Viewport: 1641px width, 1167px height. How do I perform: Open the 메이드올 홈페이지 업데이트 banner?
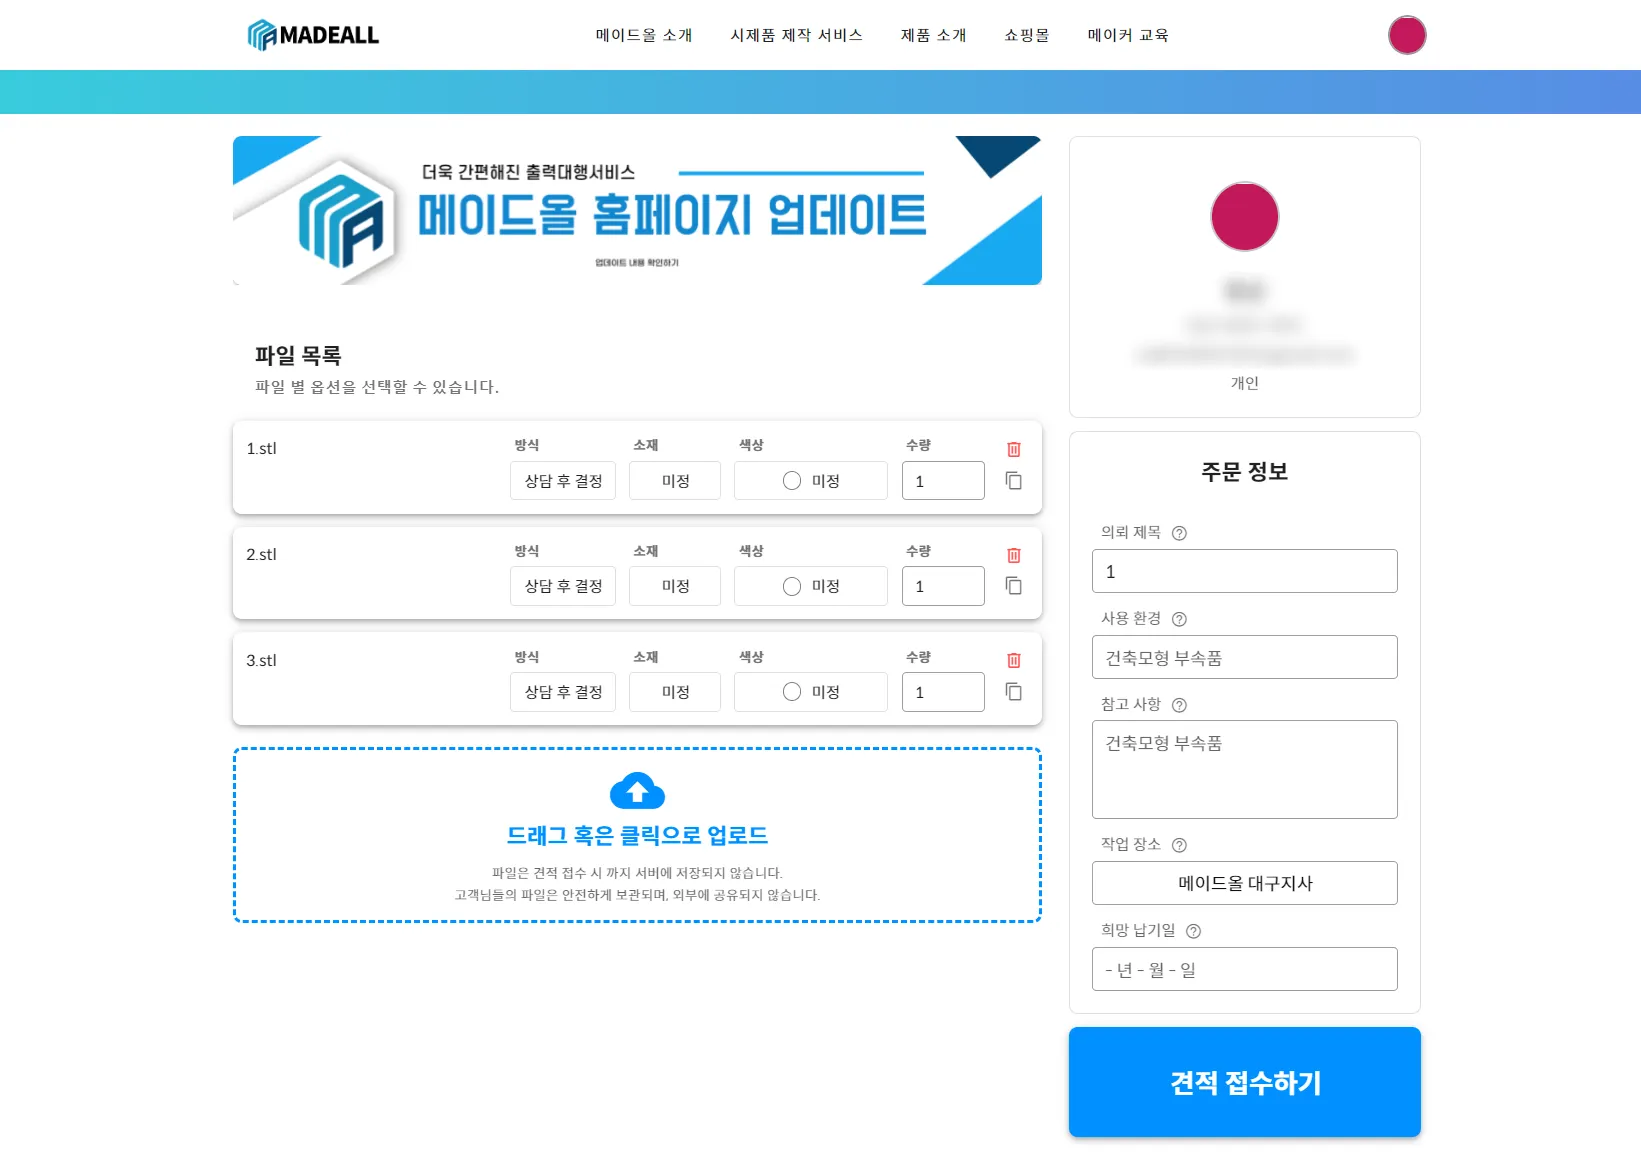637,210
